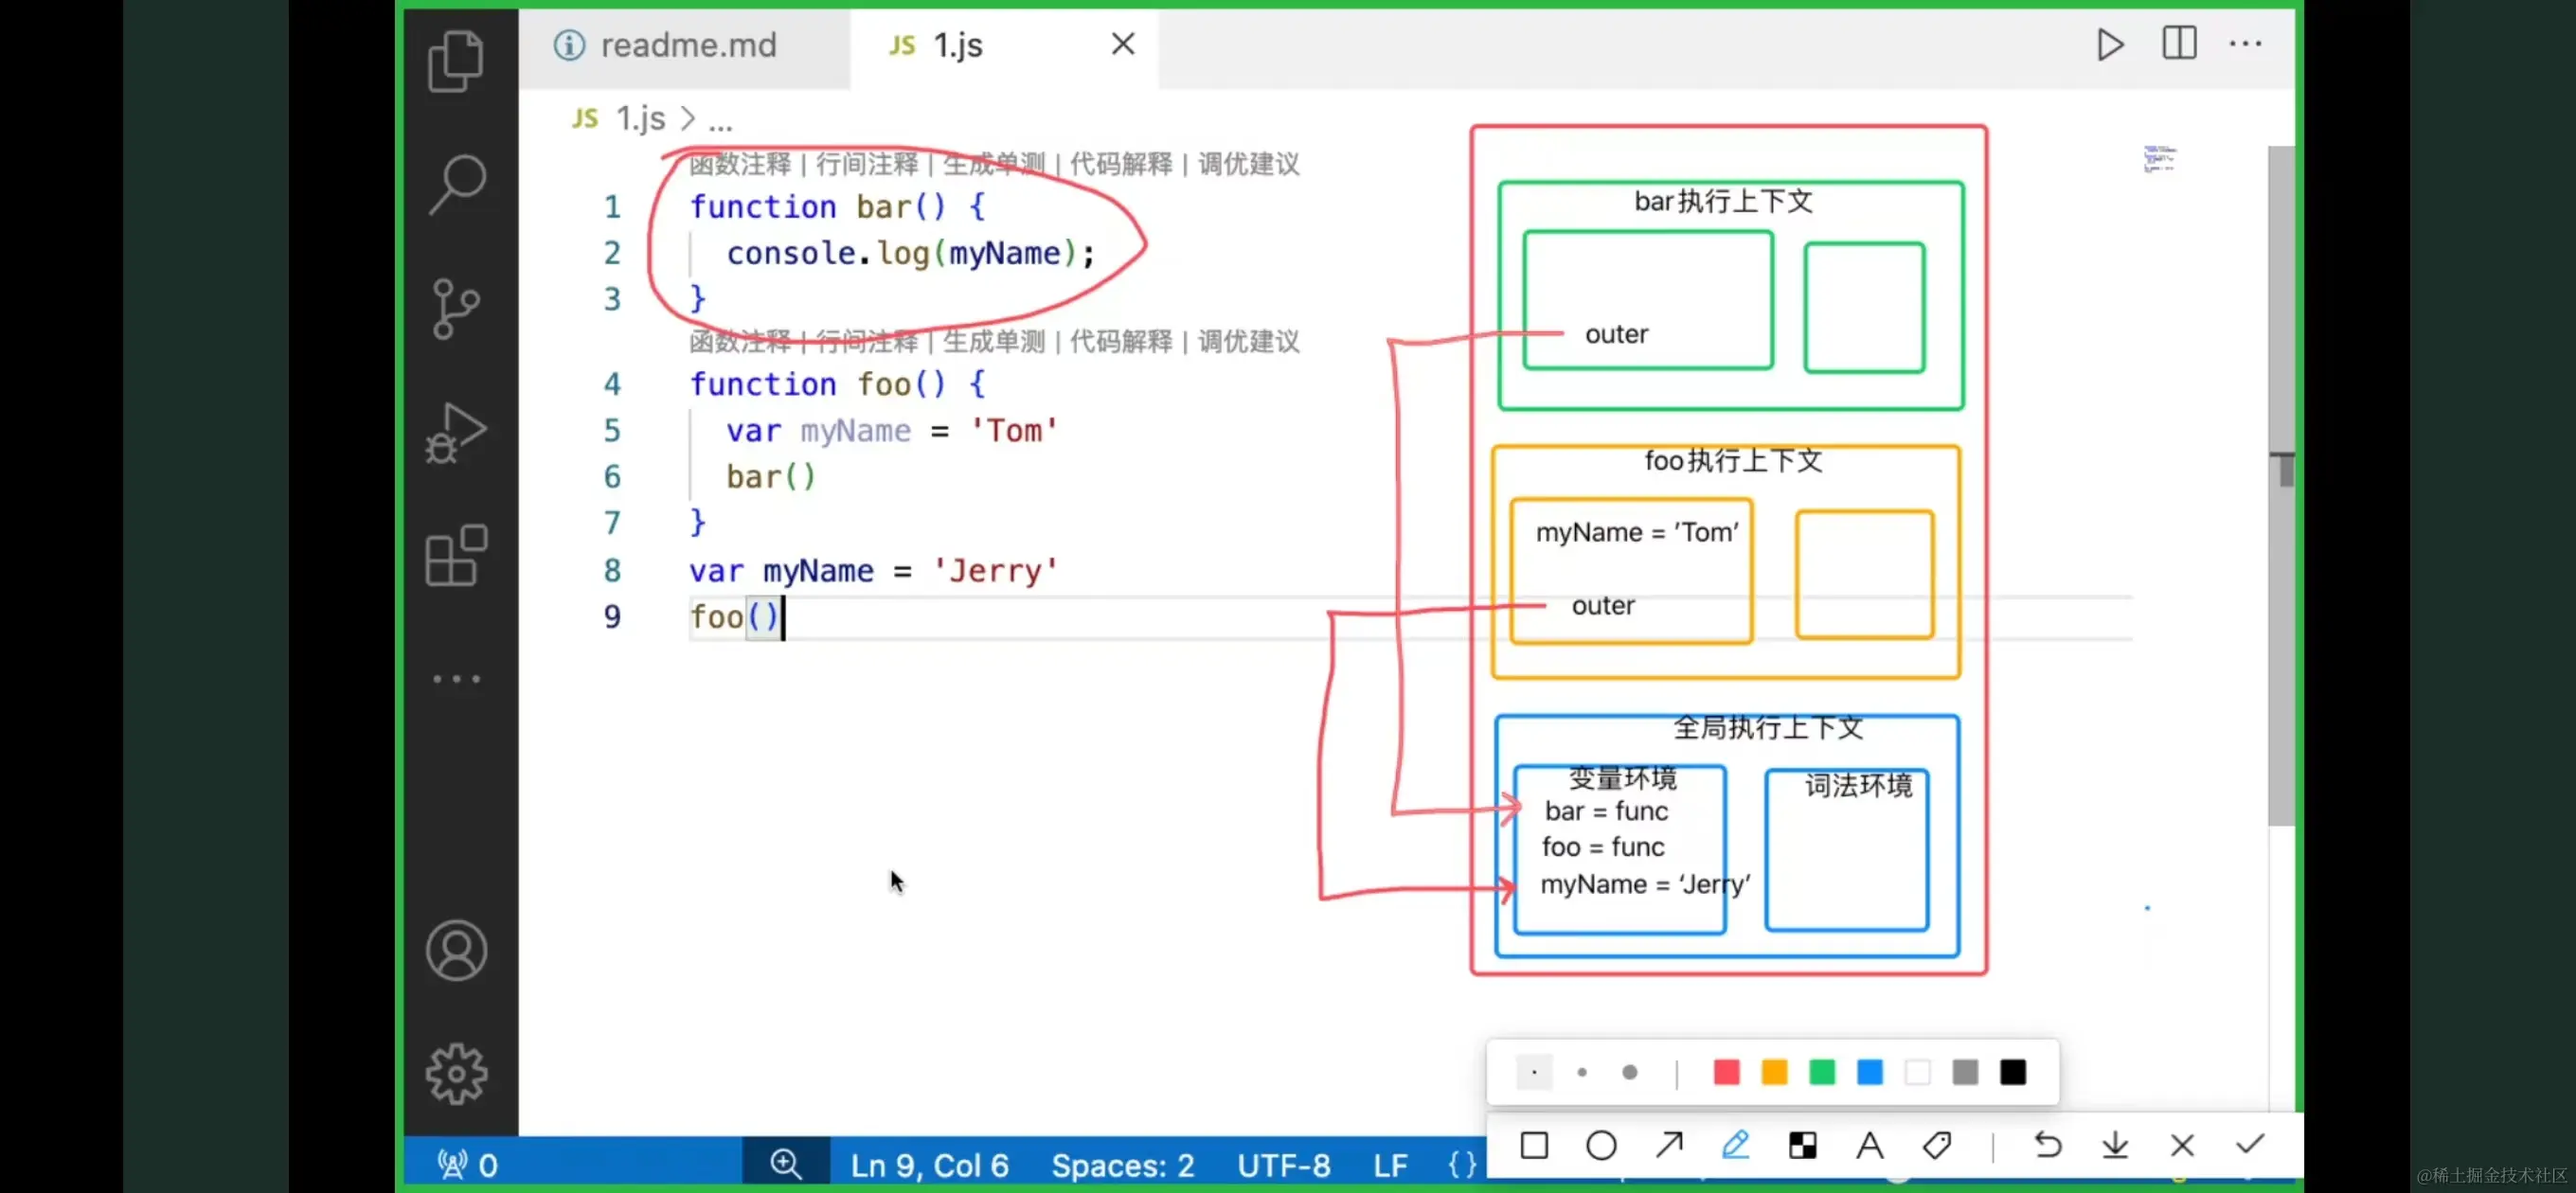Open the Explorer files icon in activity bar
2576x1193 pixels.
pyautogui.click(x=456, y=61)
